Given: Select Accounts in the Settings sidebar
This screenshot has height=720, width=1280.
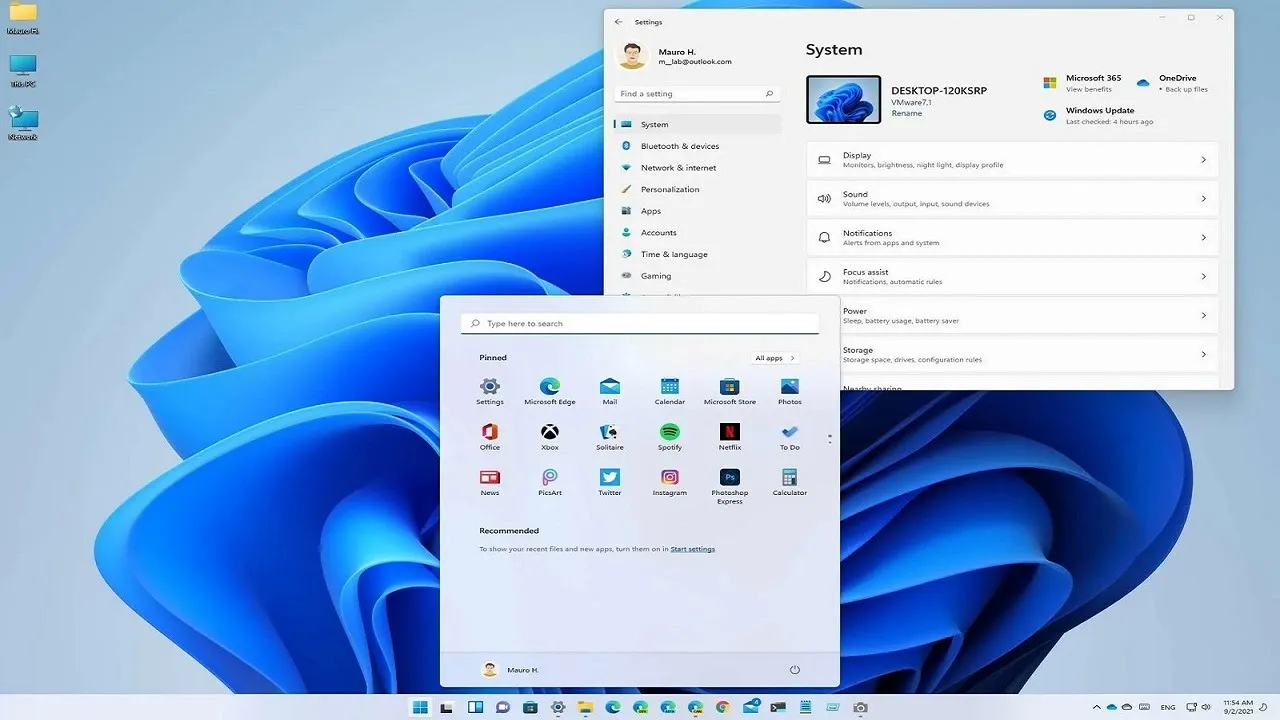Looking at the screenshot, I should [x=697, y=233].
